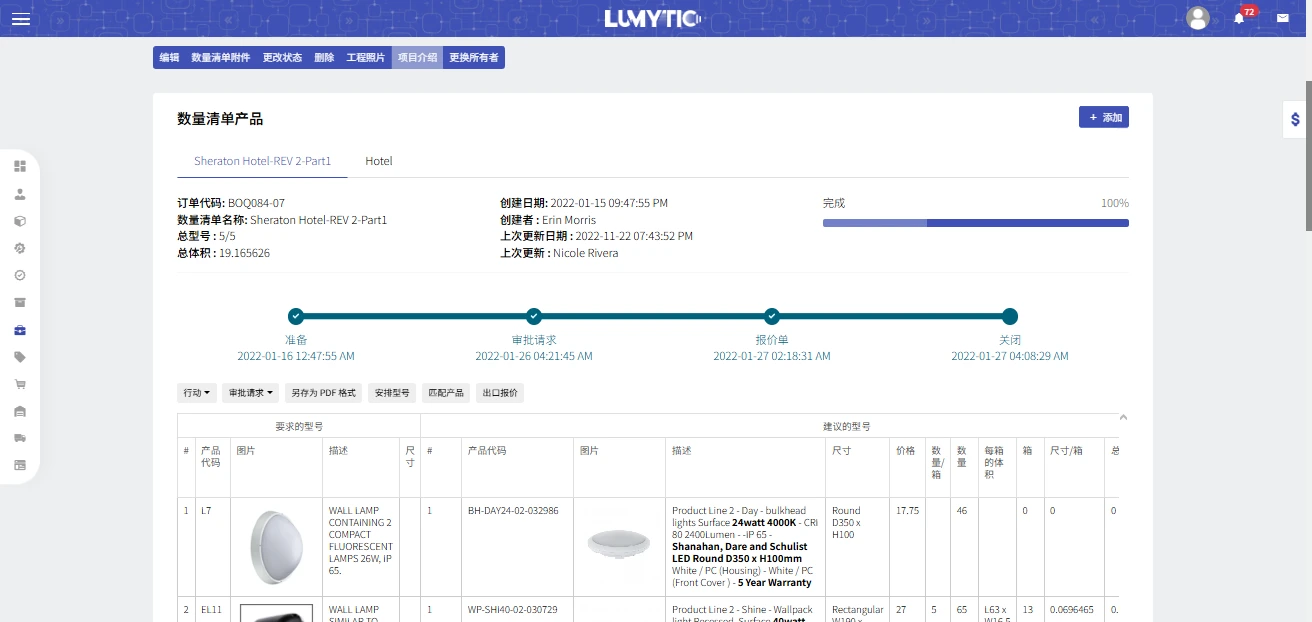The height and width of the screenshot is (622, 1312).
Task: Click the 总体积 value 19.165626
Action: 245,253
